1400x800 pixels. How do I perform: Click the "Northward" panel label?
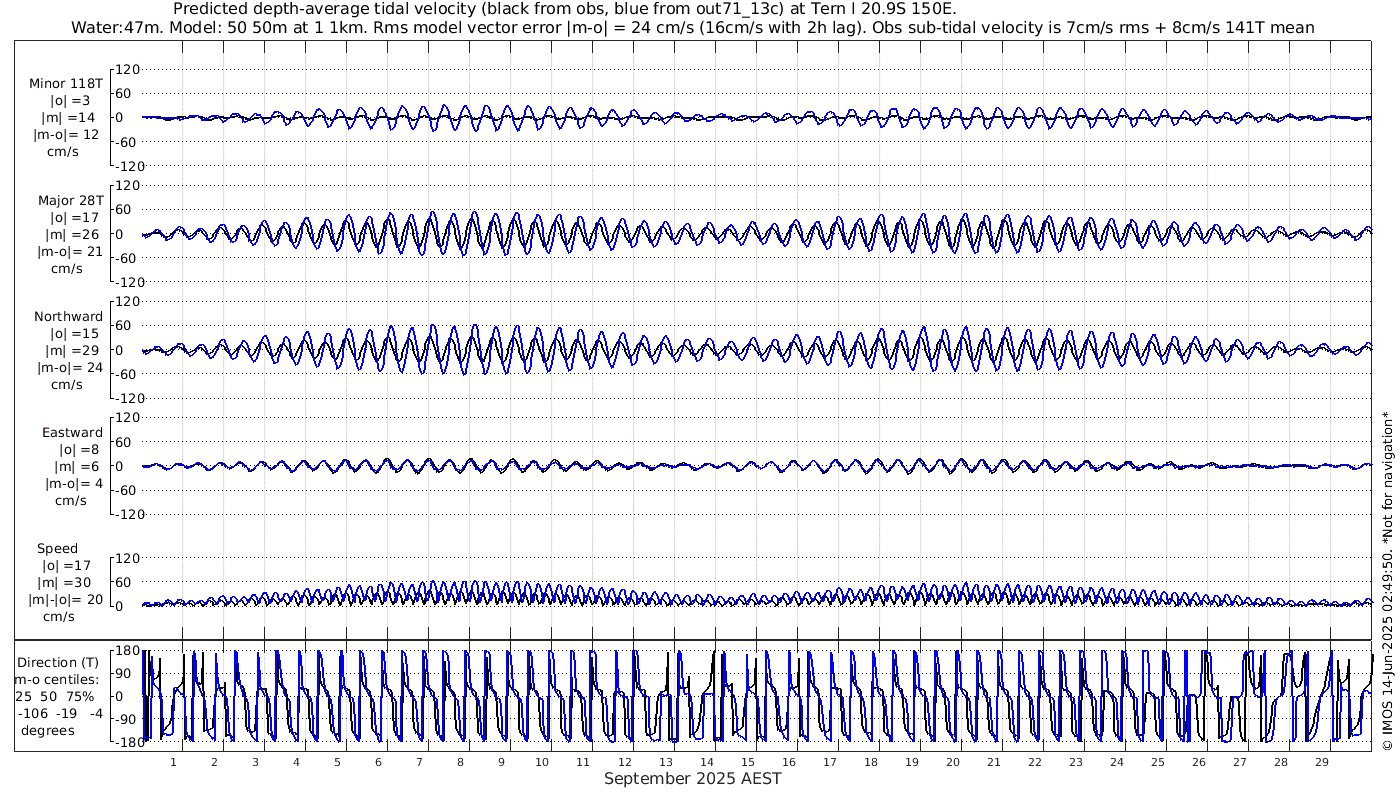point(68,317)
